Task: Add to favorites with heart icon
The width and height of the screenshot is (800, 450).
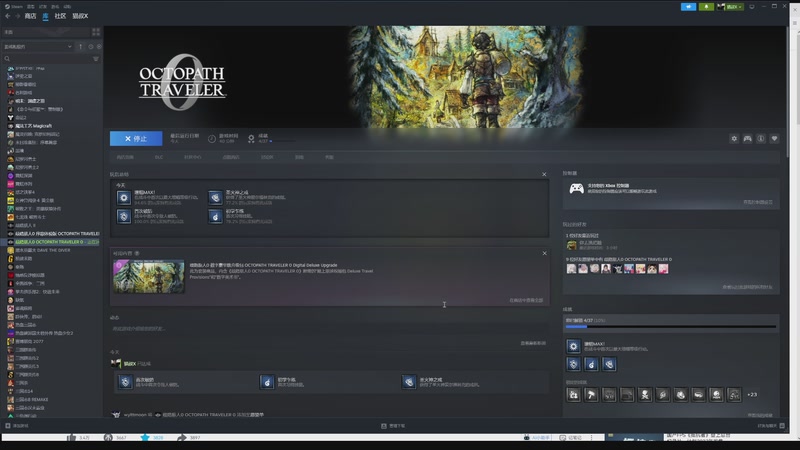Action: 774,138
